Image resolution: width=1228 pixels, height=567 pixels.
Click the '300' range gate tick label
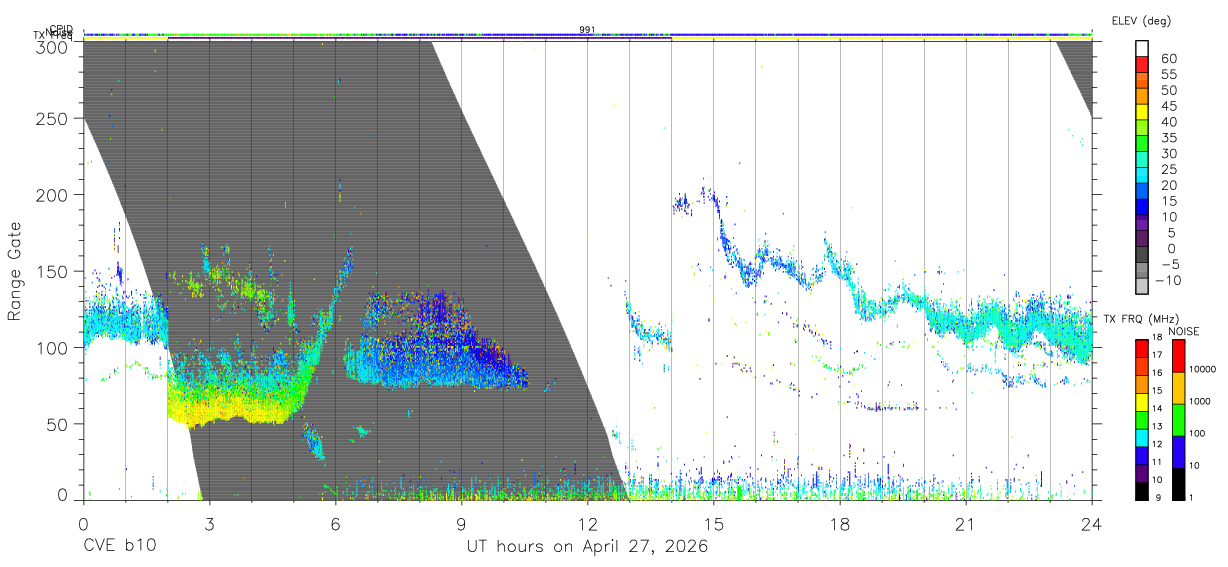click(x=53, y=46)
